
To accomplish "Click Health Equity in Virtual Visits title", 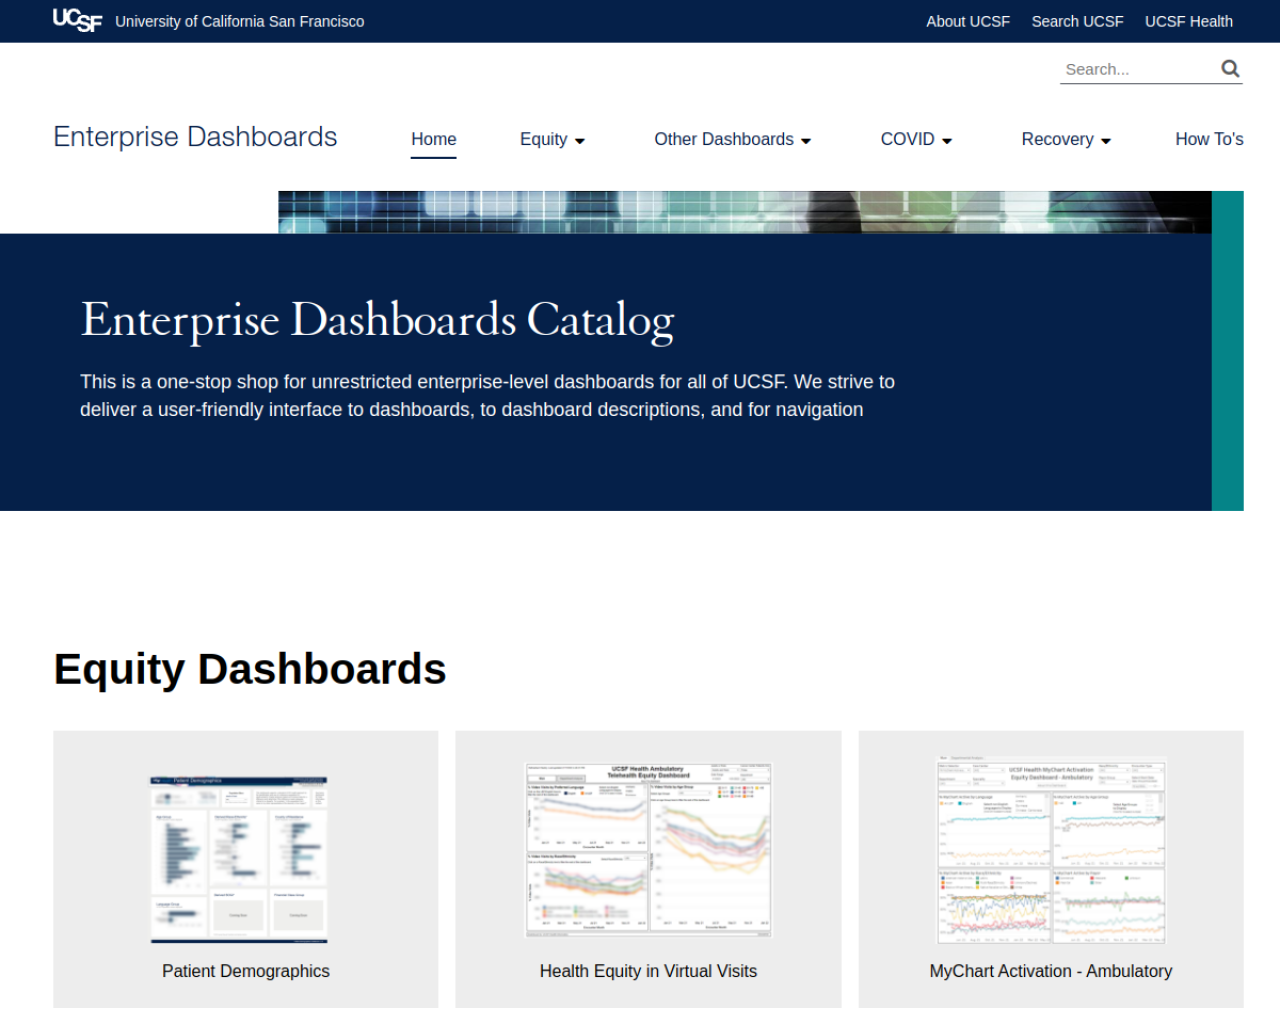I will [648, 971].
